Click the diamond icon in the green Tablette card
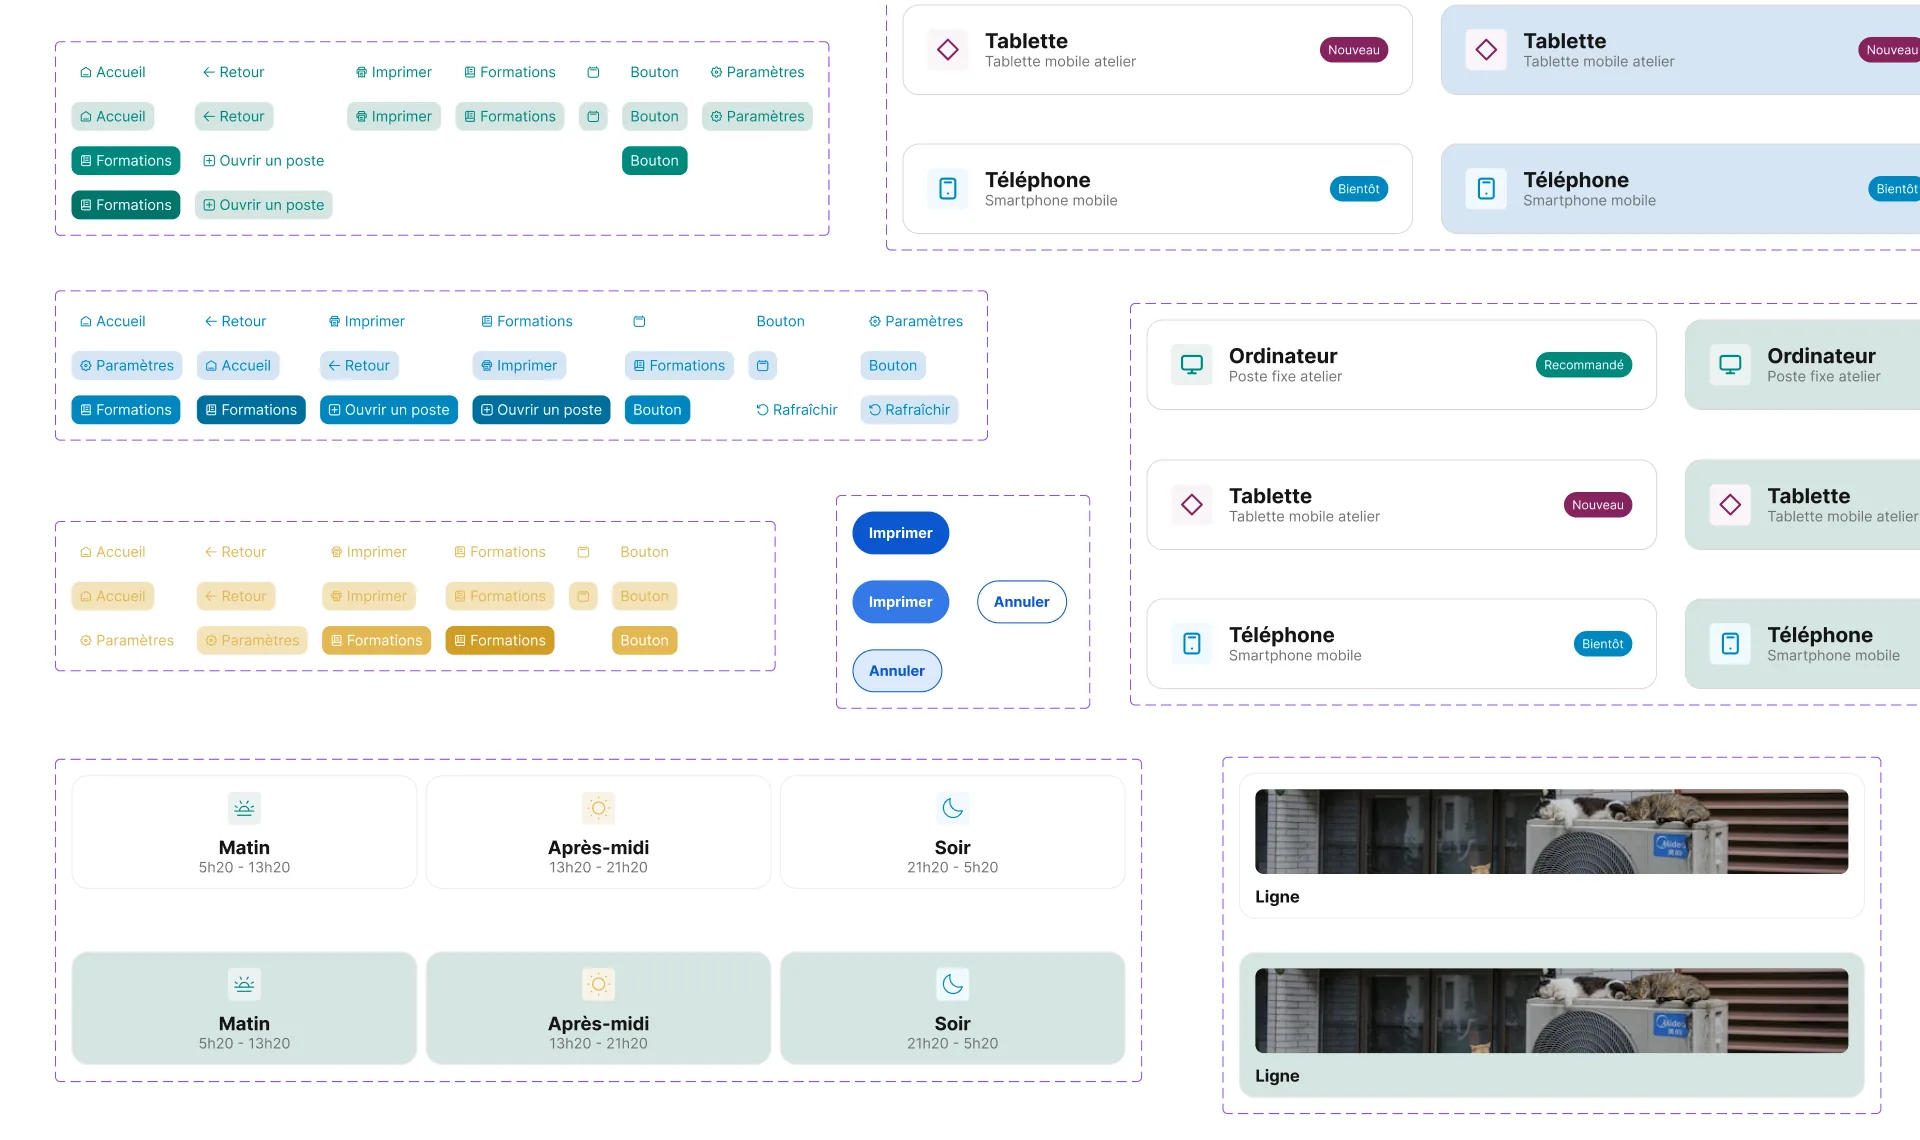1920x1140 pixels. tap(1730, 505)
